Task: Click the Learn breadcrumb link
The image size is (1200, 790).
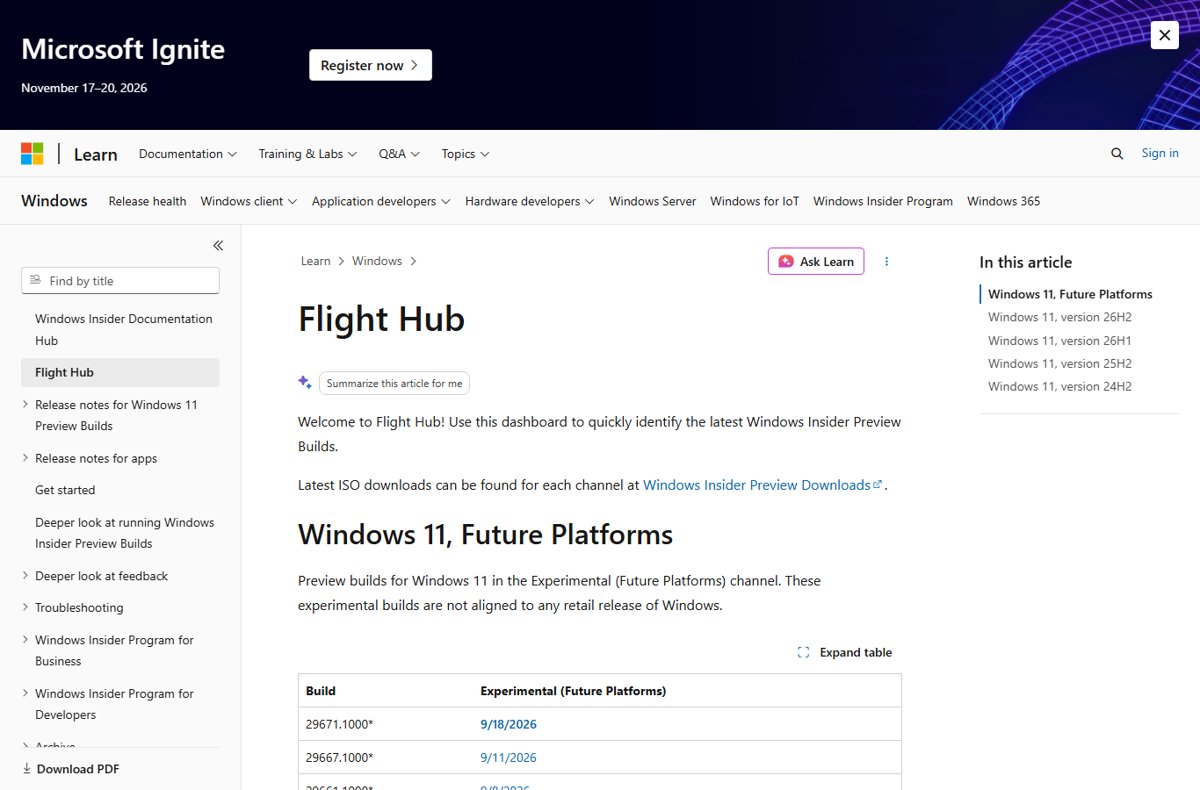Action: tap(315, 261)
